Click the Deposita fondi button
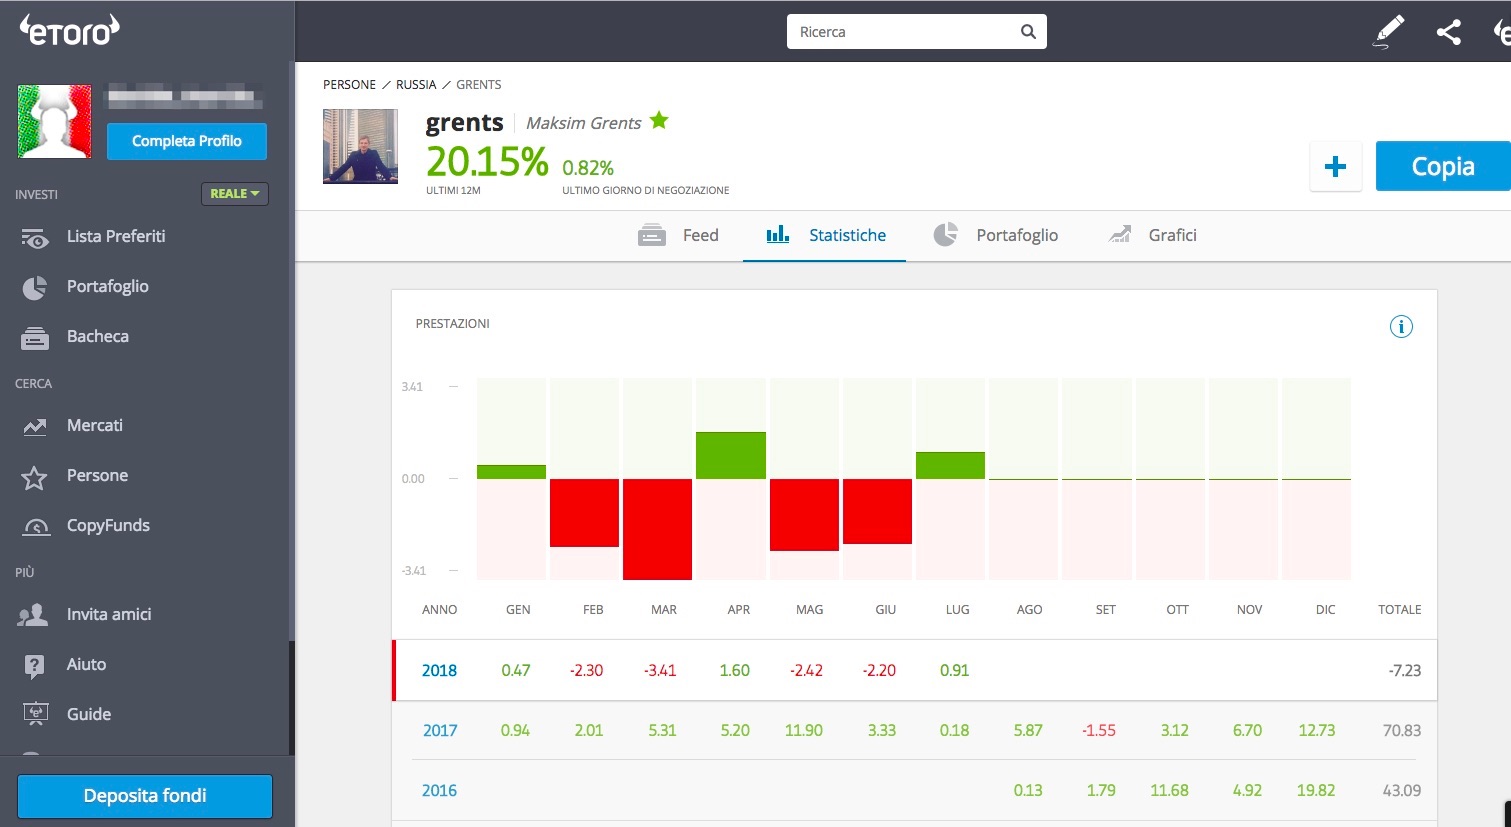This screenshot has height=827, width=1511. [145, 796]
